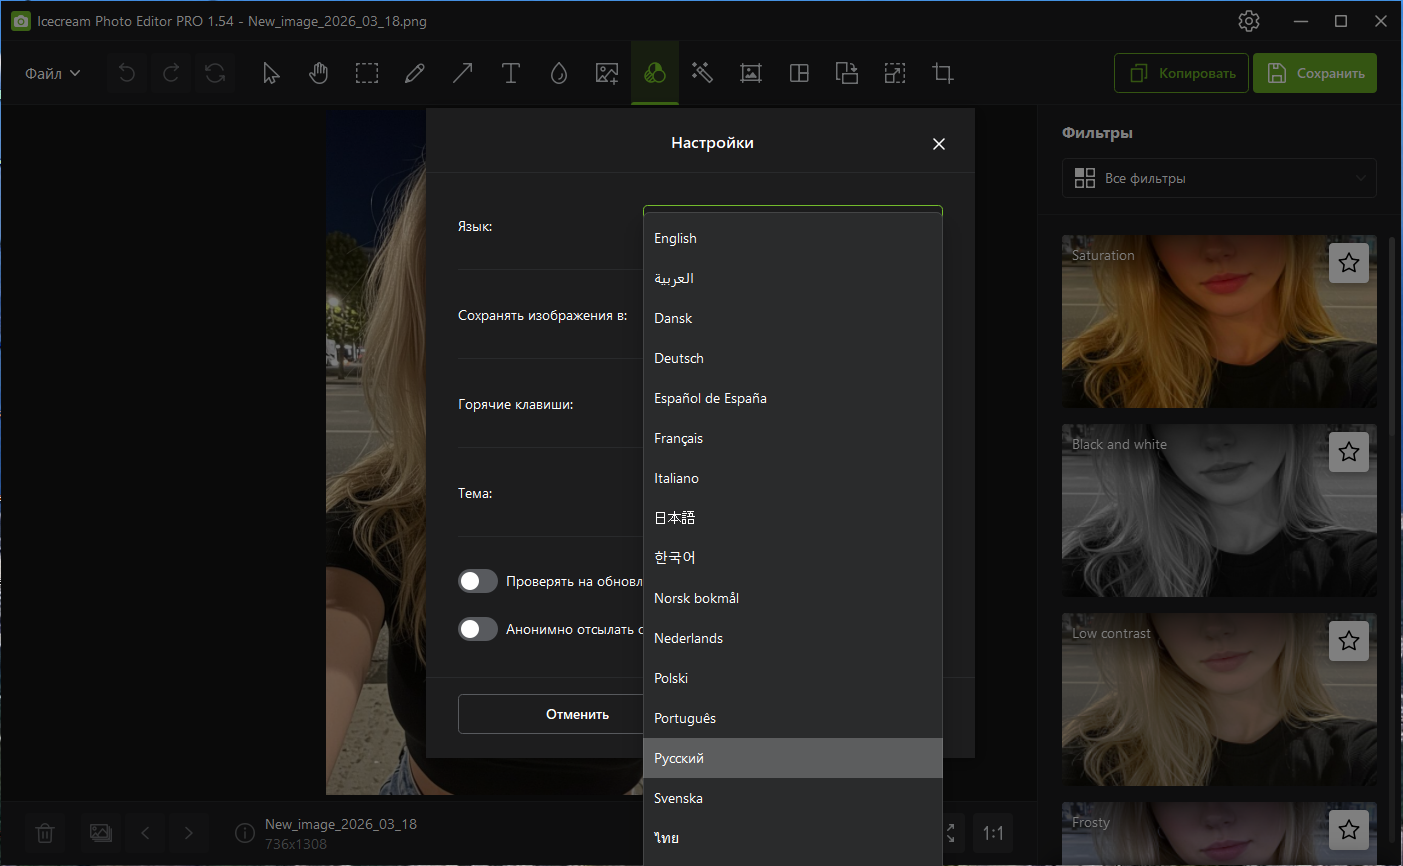Open settings via gear icon

[1248, 21]
